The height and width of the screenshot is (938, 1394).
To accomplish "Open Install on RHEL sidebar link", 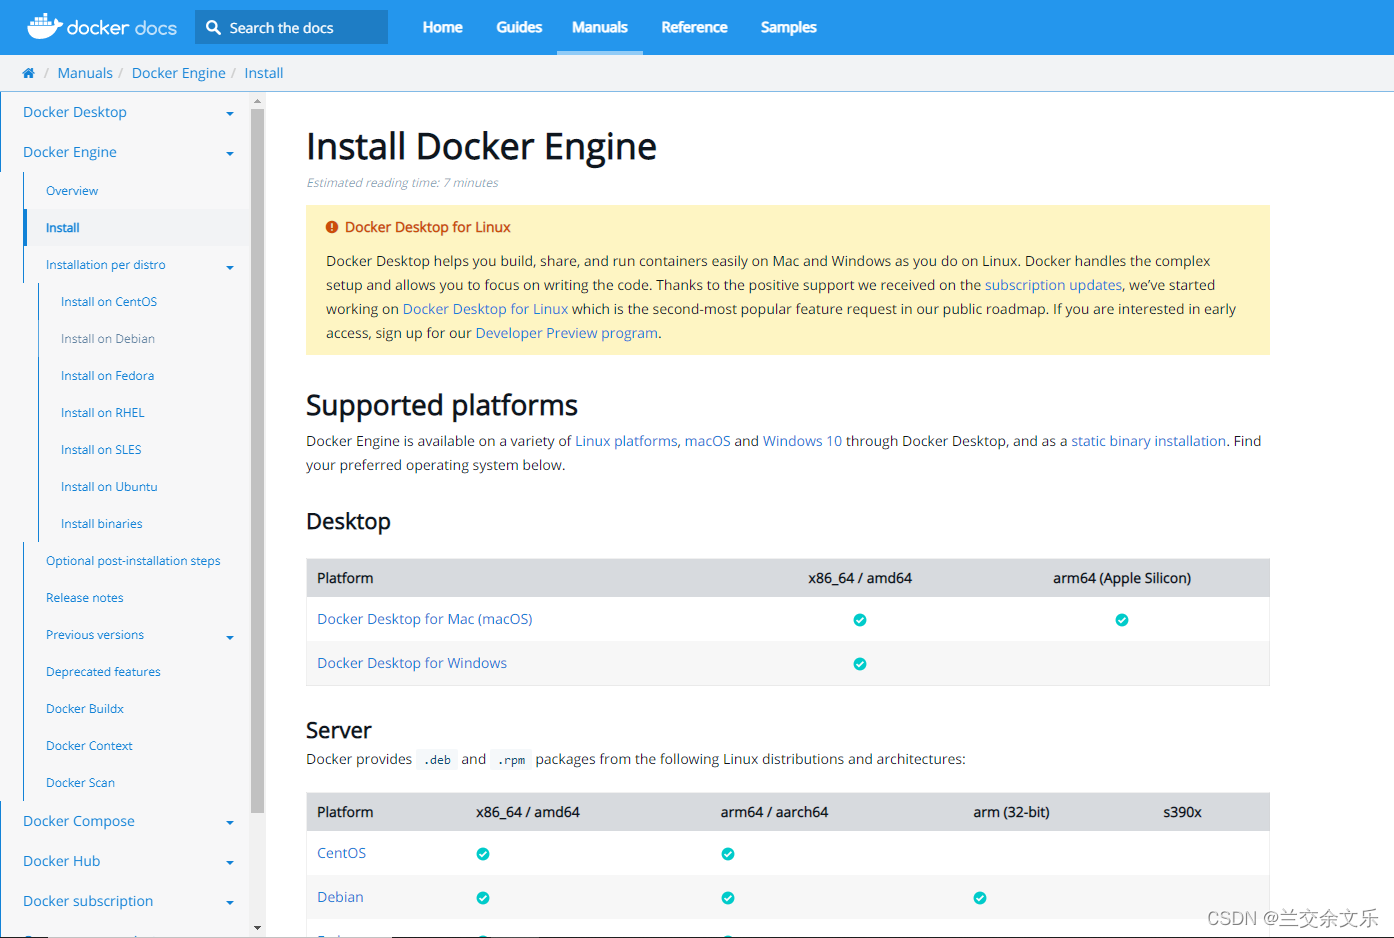I will click(x=102, y=413).
